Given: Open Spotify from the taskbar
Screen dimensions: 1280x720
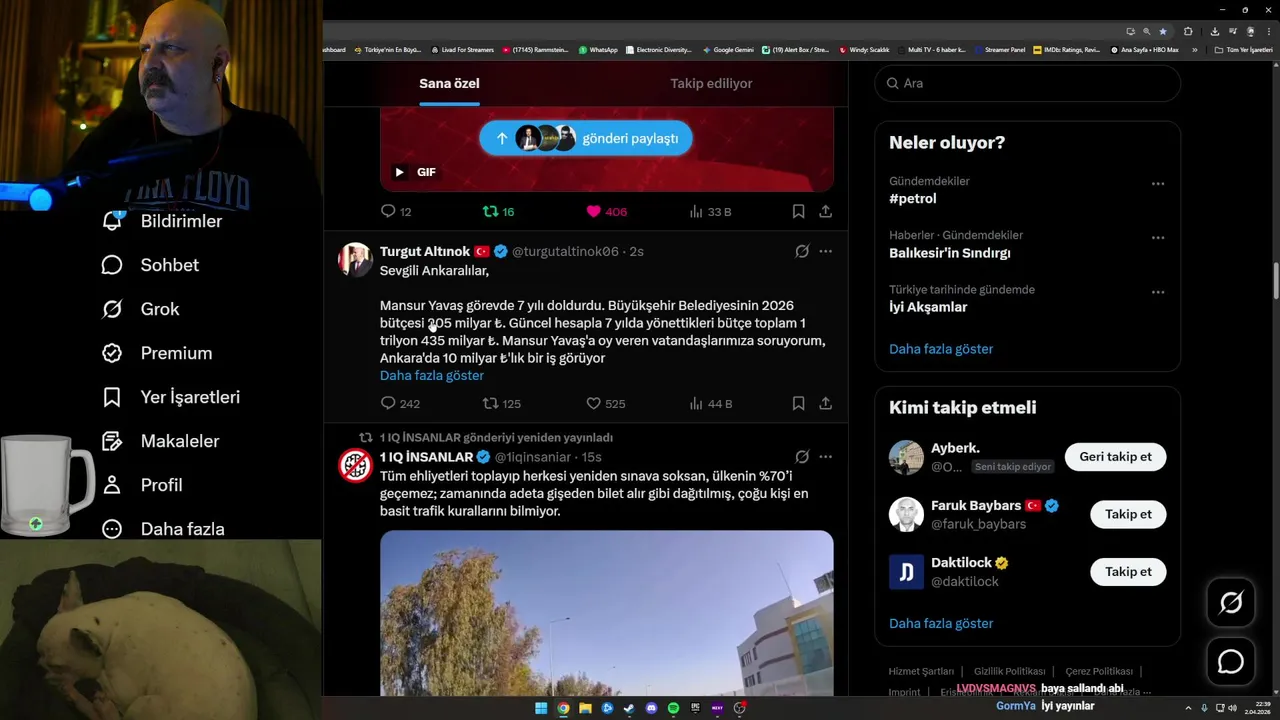Looking at the screenshot, I should 673,708.
